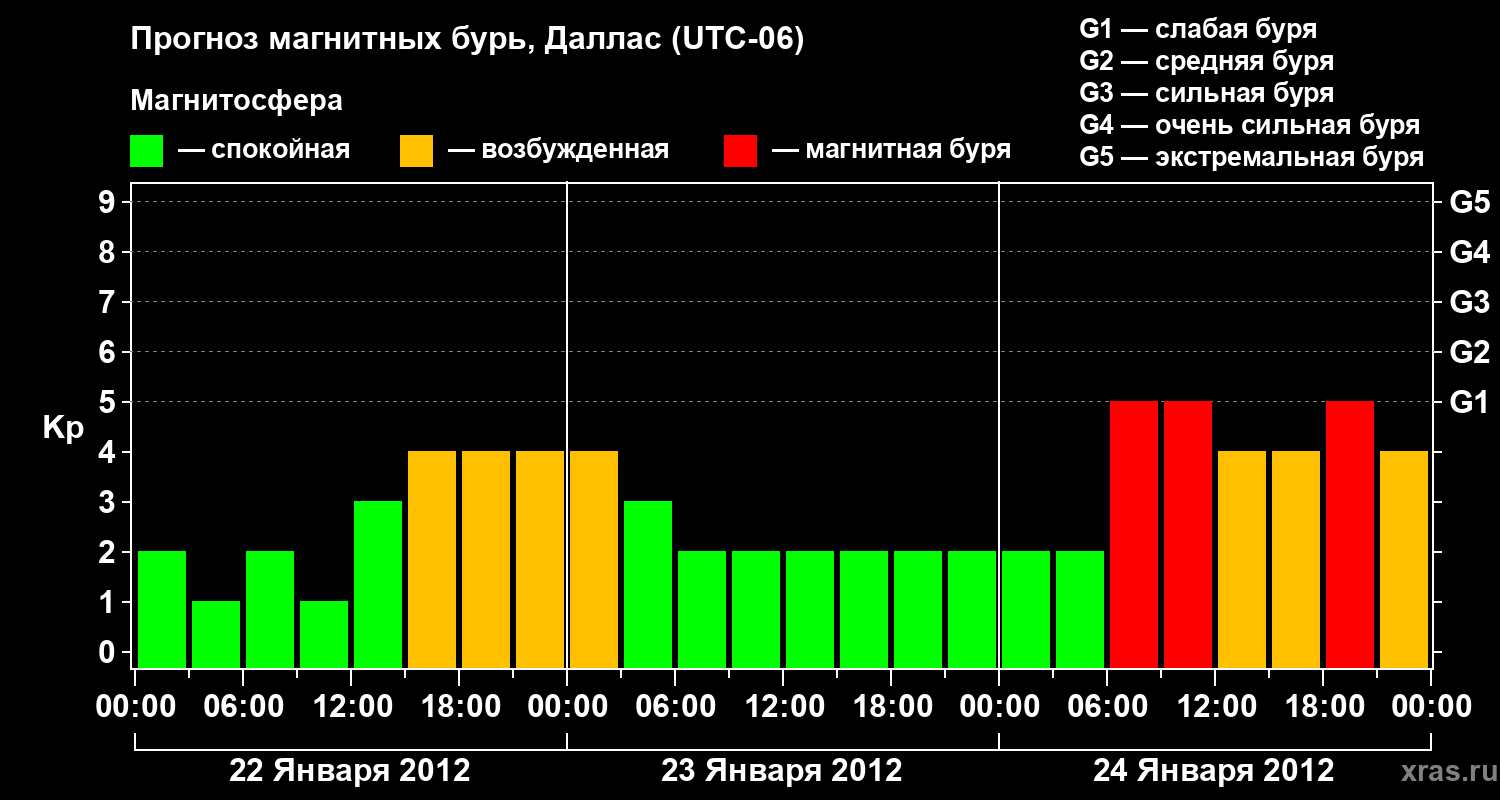Select the 00:00–03:00 orange bar on 23 January

click(x=594, y=559)
